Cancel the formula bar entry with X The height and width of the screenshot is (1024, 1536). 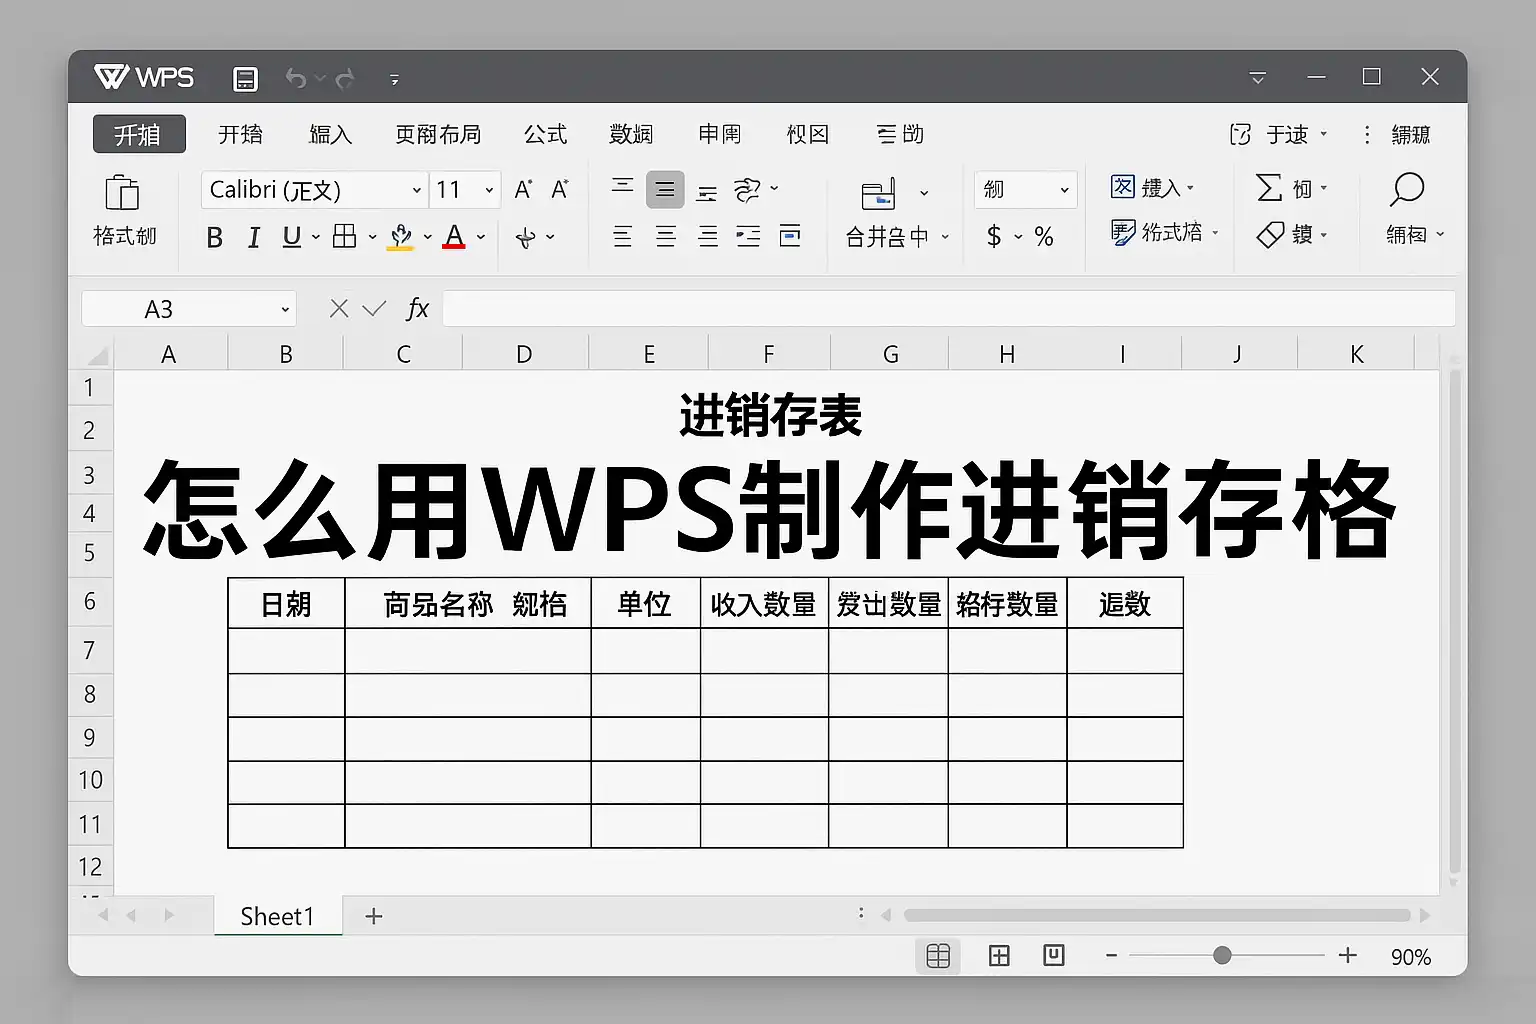pos(339,309)
